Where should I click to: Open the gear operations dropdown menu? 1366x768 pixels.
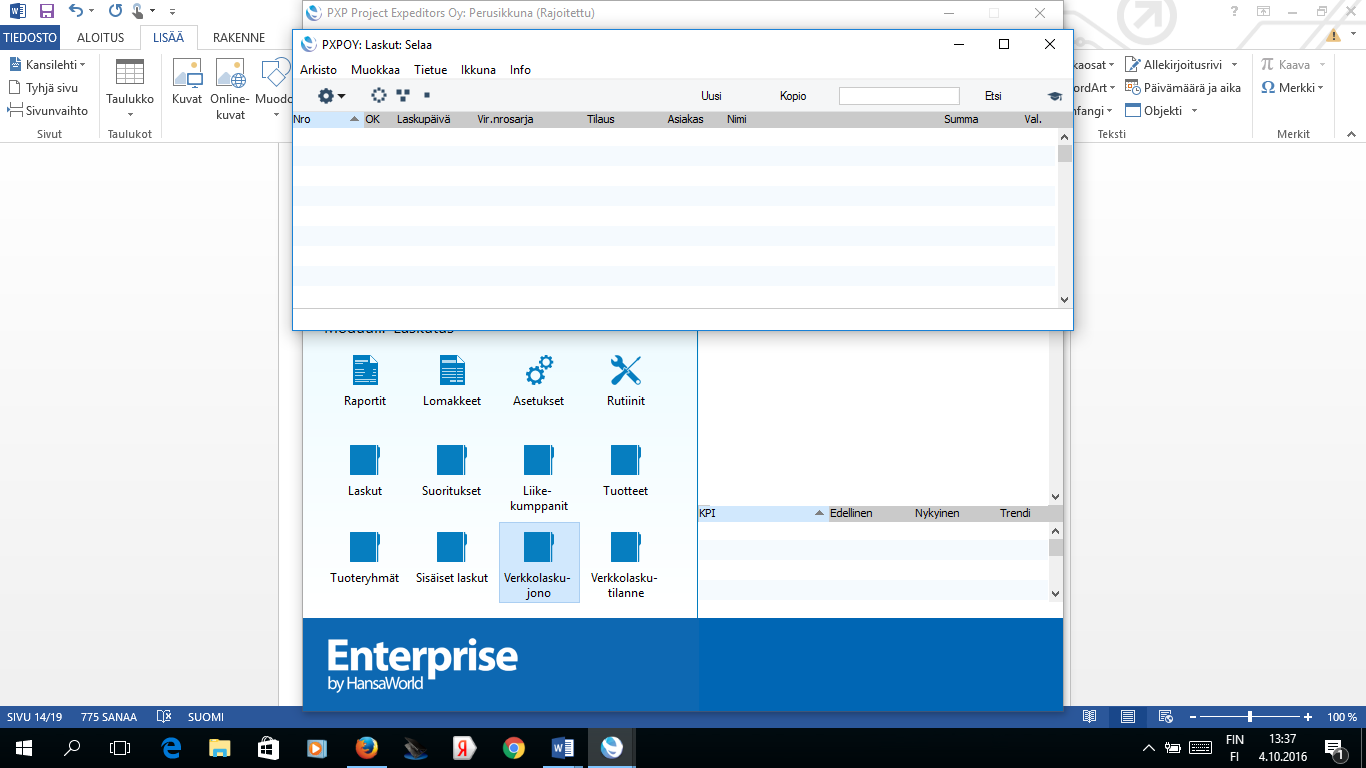(x=331, y=96)
